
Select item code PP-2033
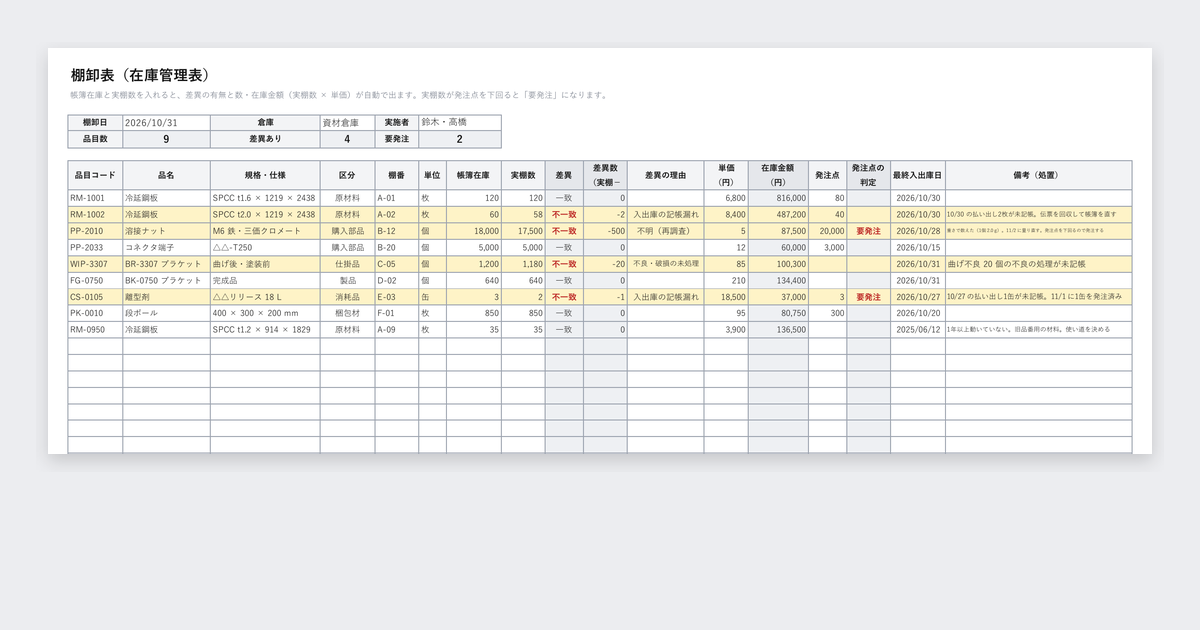click(x=95, y=247)
